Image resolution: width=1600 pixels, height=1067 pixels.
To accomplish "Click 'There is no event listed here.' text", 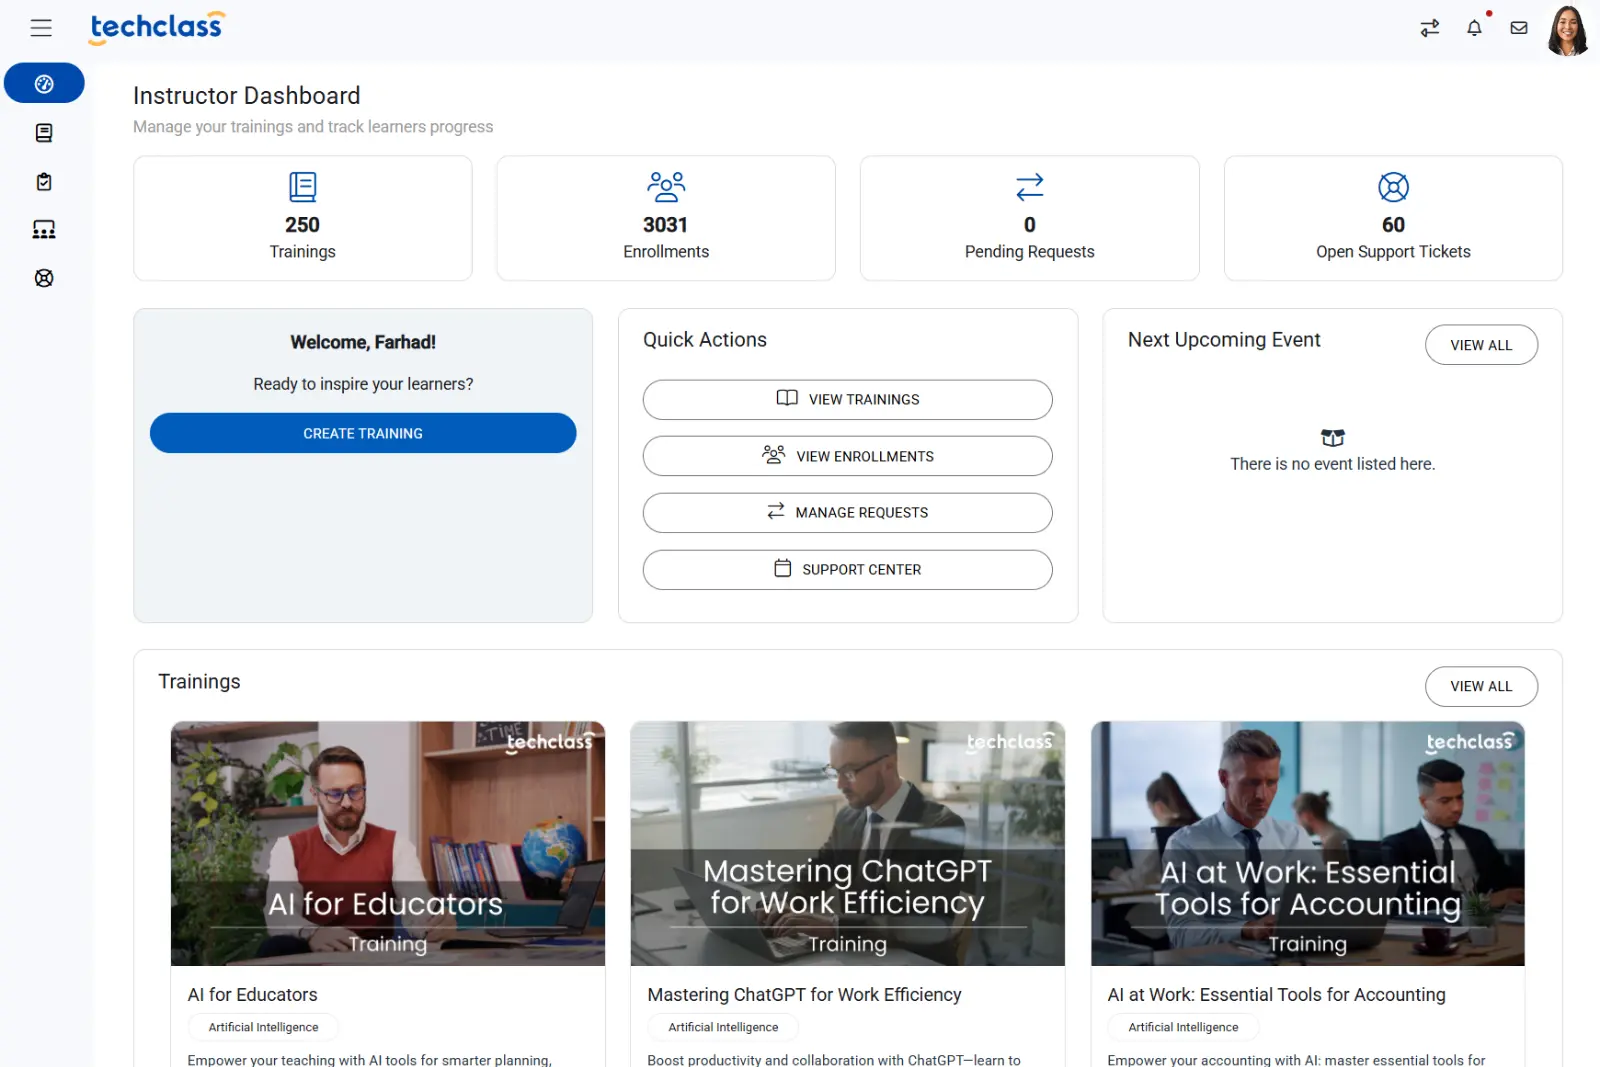I will click(1333, 464).
